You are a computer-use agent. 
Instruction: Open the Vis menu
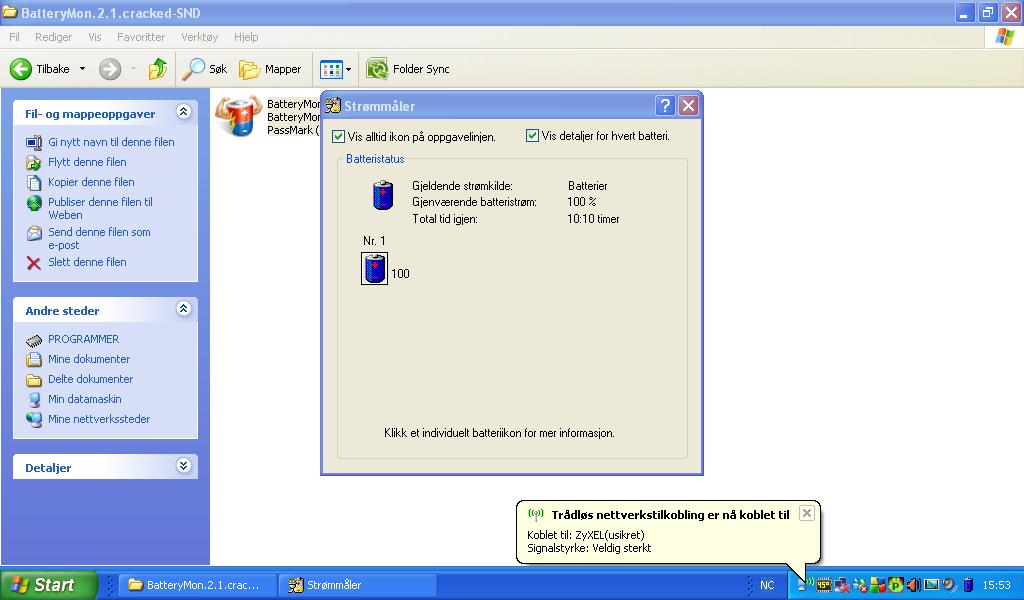click(x=95, y=37)
